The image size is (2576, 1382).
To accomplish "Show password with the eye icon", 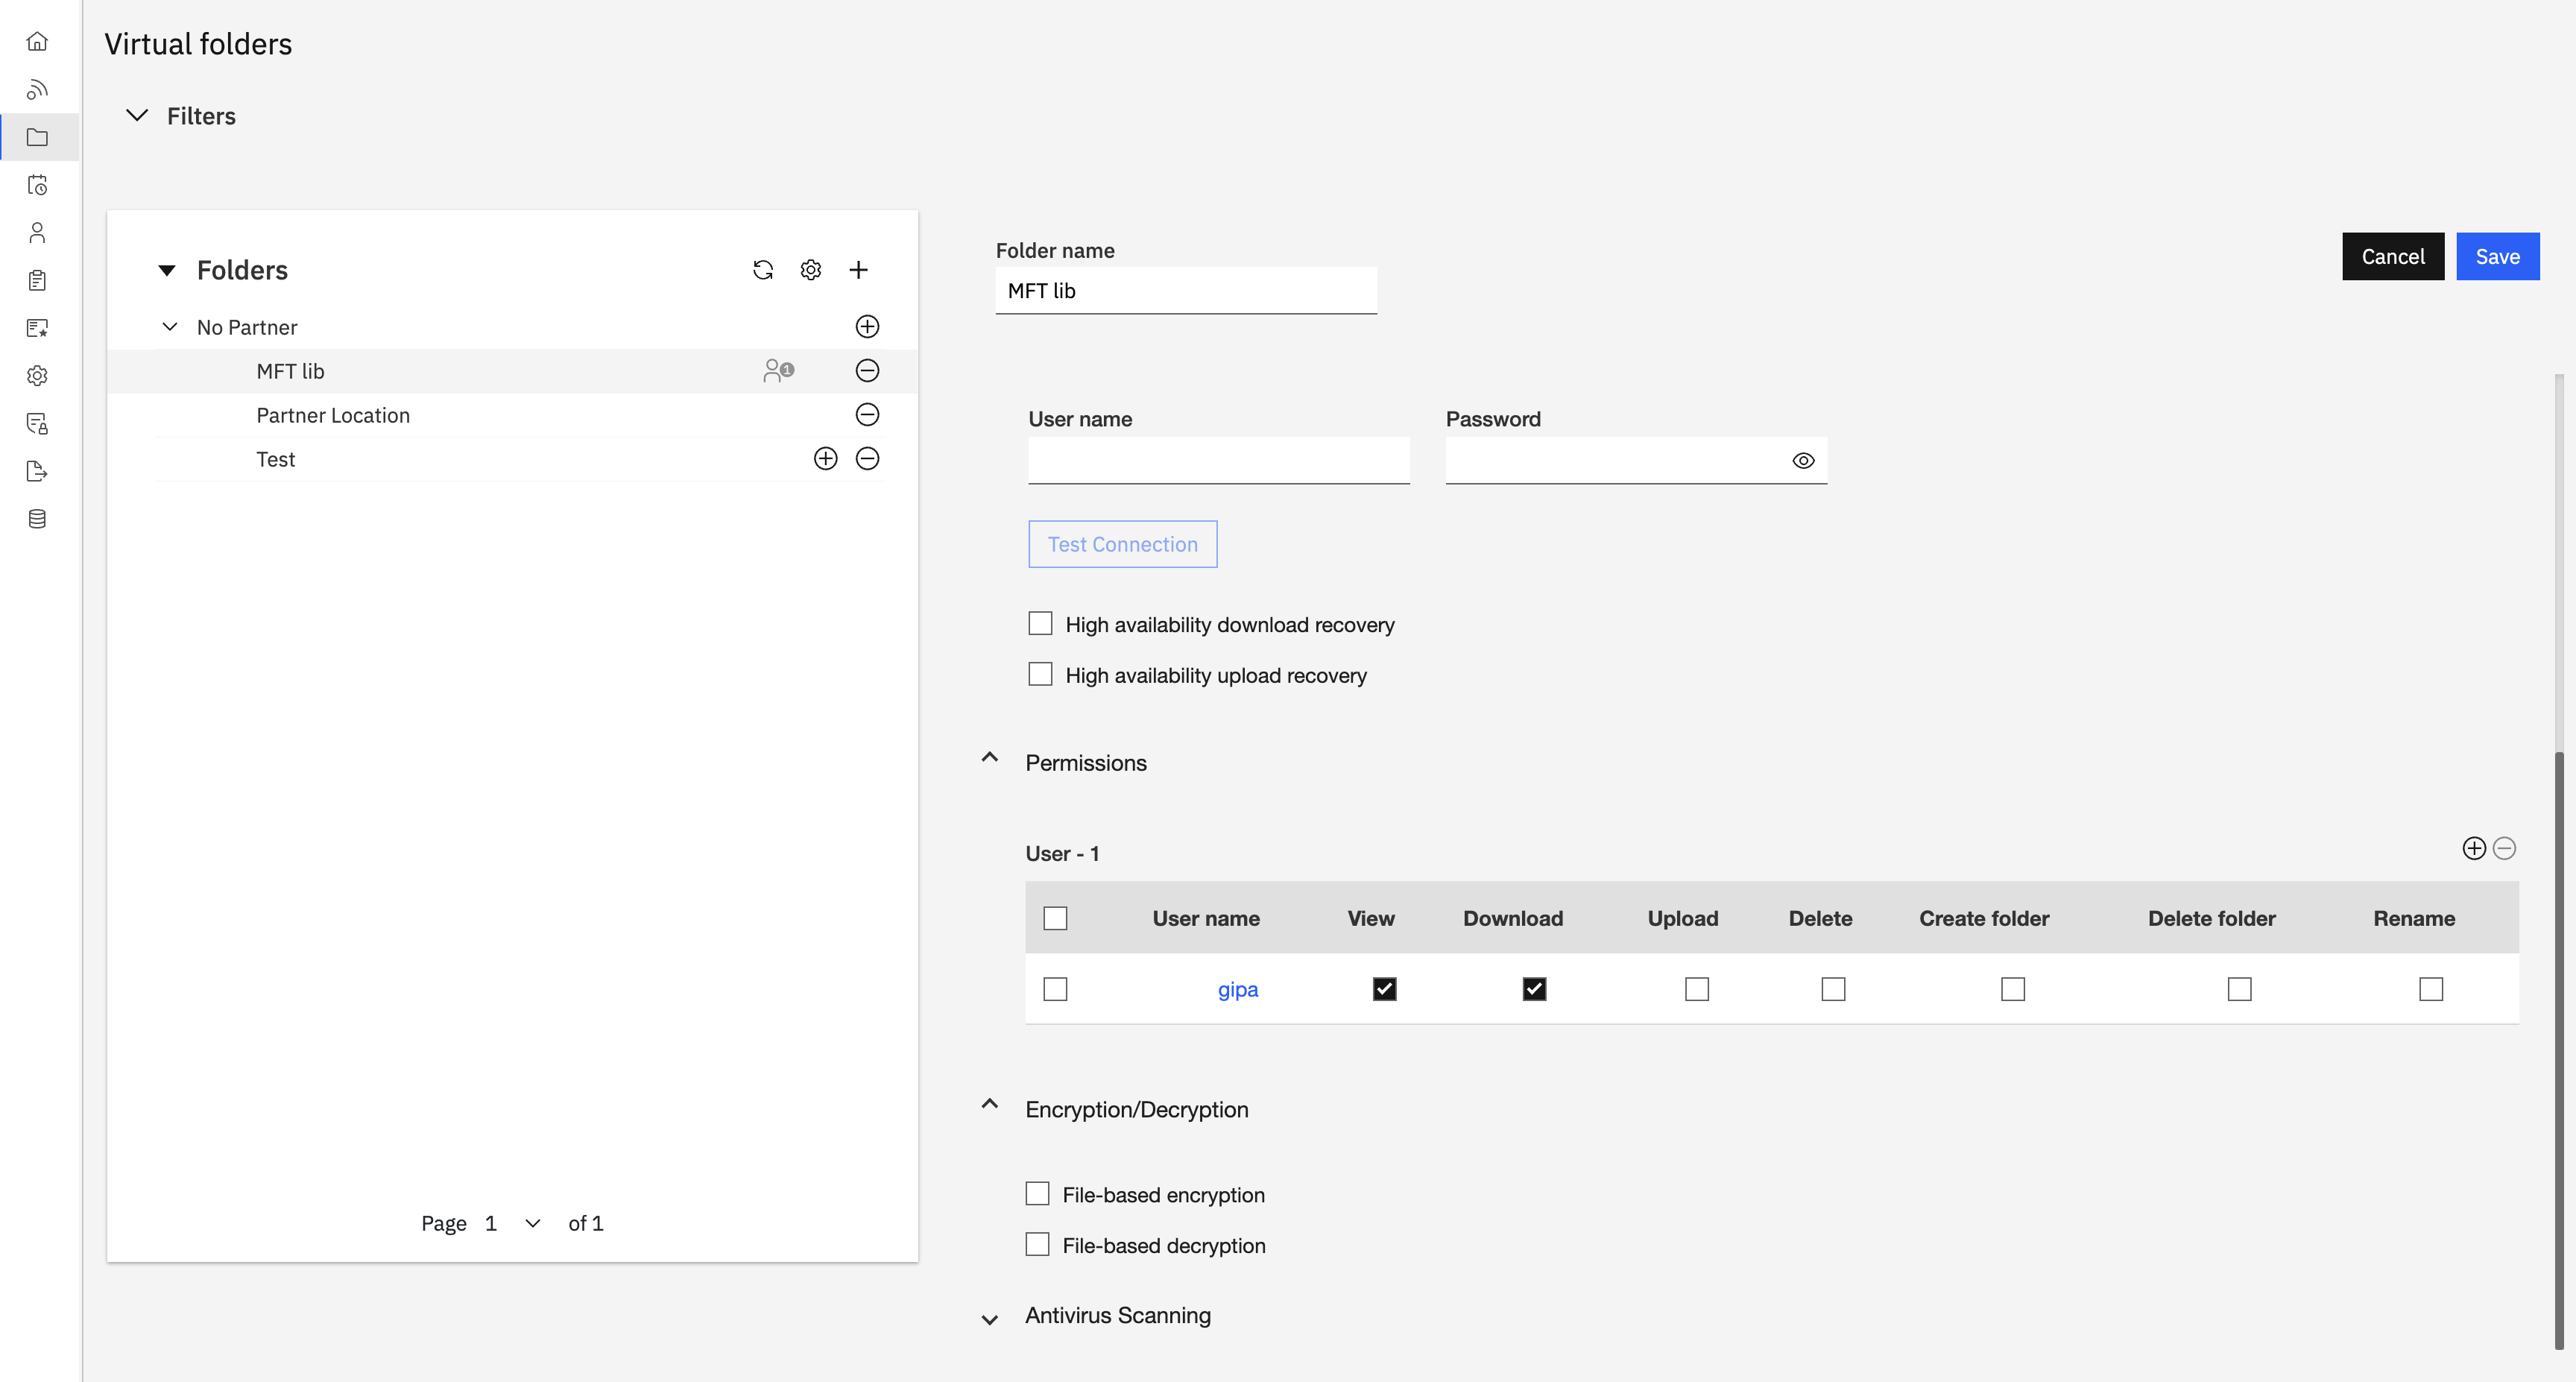I will point(1803,461).
